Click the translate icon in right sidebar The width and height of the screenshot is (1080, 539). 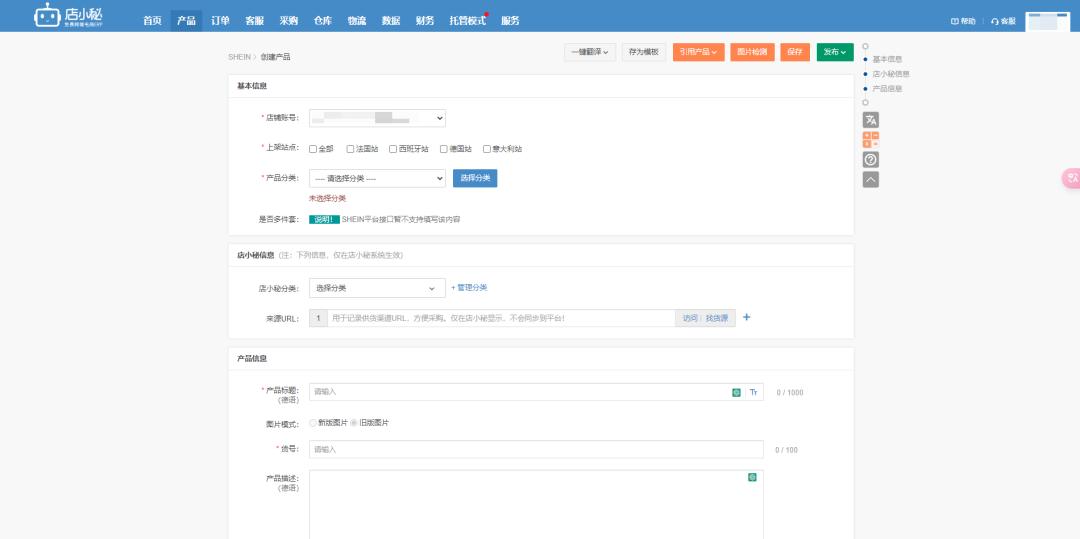870,120
